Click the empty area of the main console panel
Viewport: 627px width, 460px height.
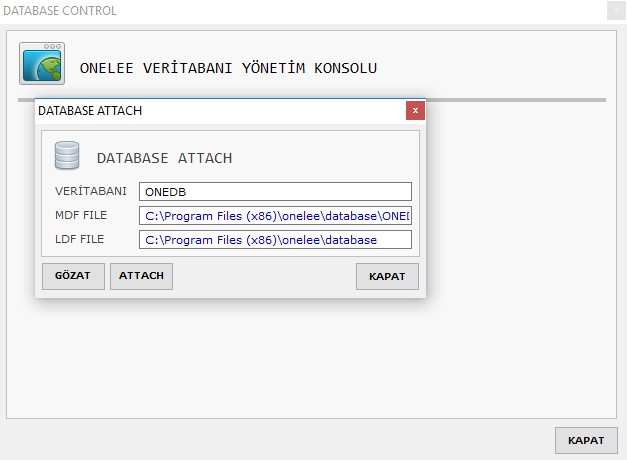[312, 360]
